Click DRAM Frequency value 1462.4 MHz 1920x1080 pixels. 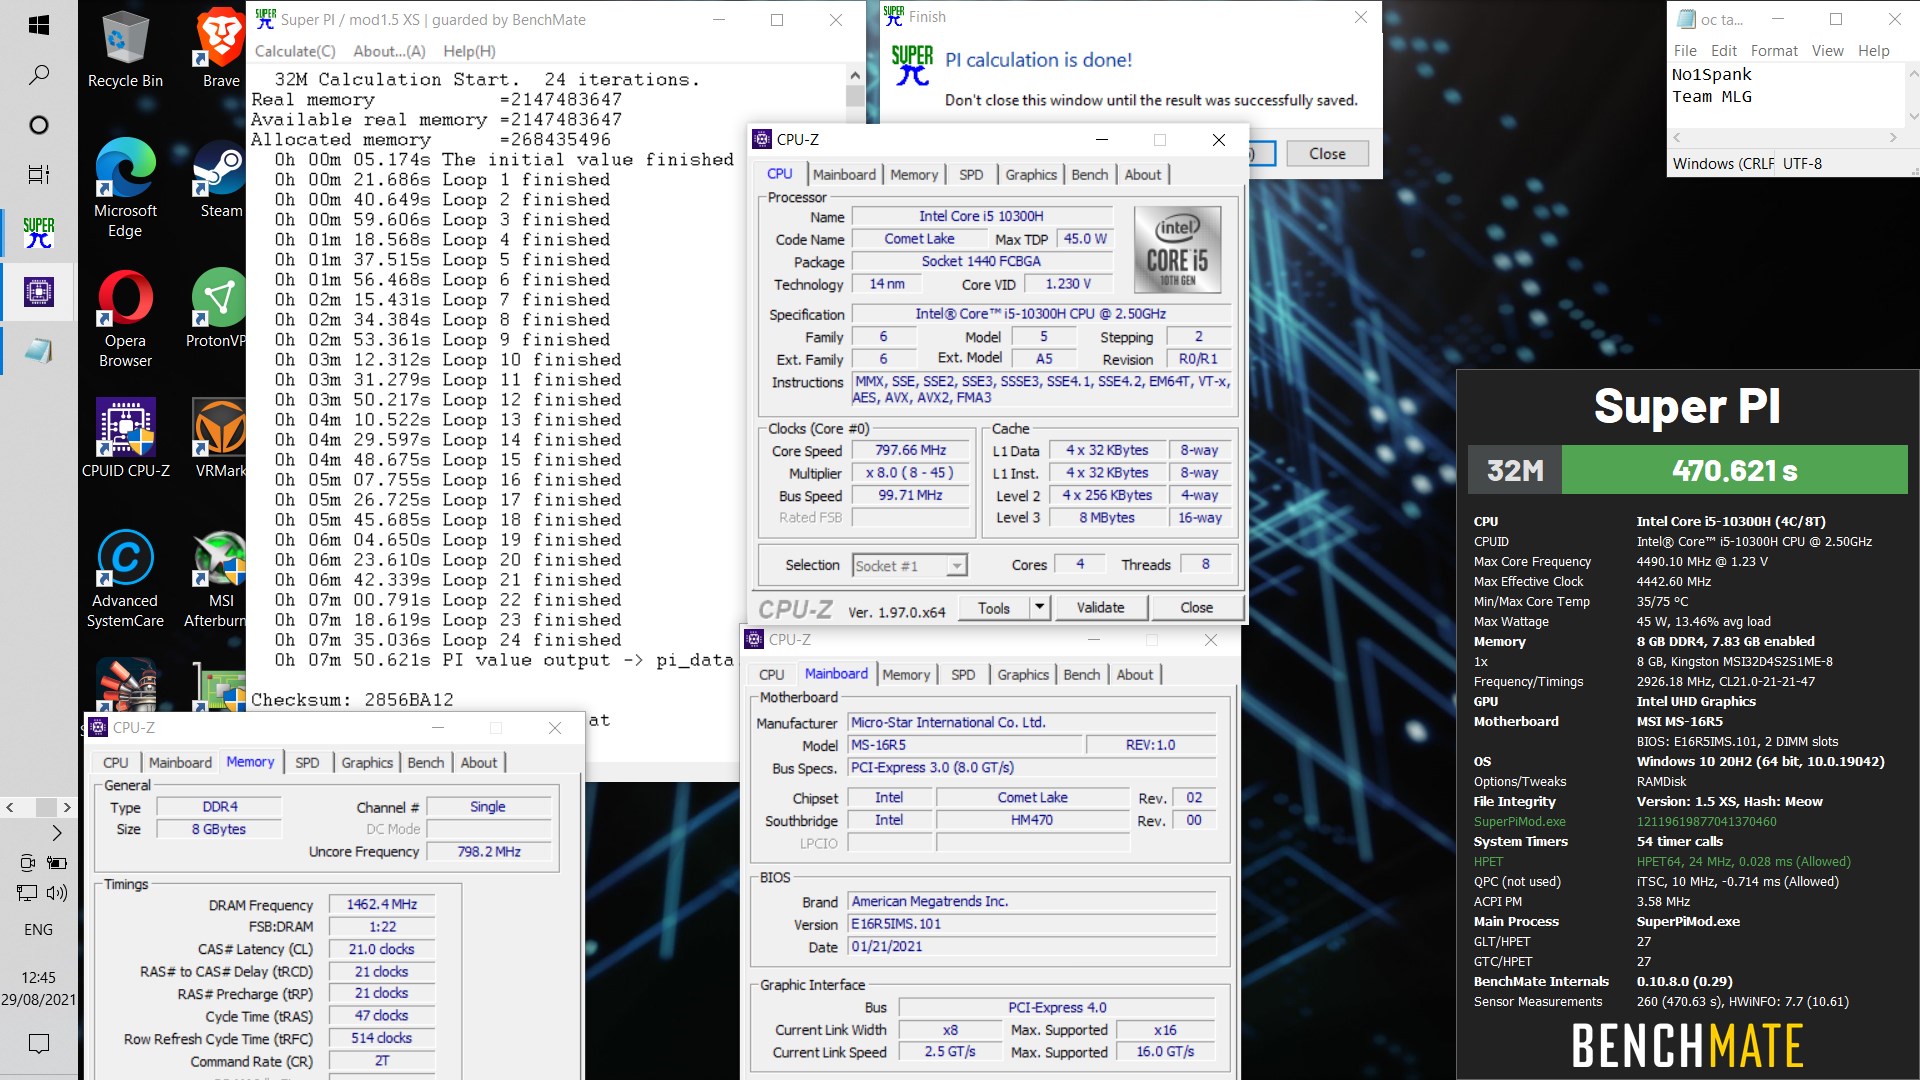click(381, 904)
